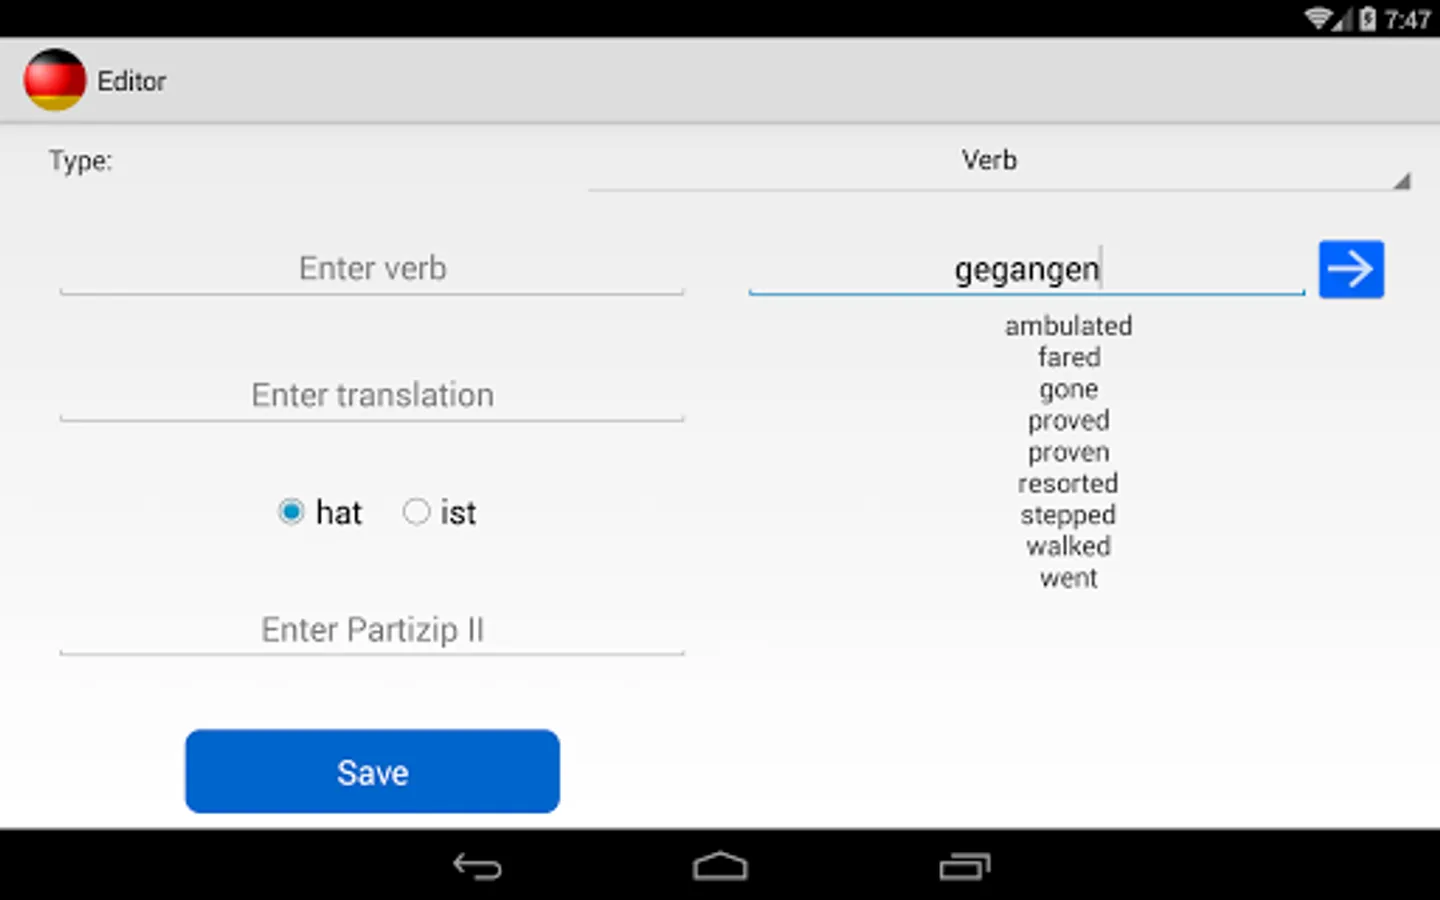
Task: Pick 'went' from the suggestion list
Action: (1068, 578)
